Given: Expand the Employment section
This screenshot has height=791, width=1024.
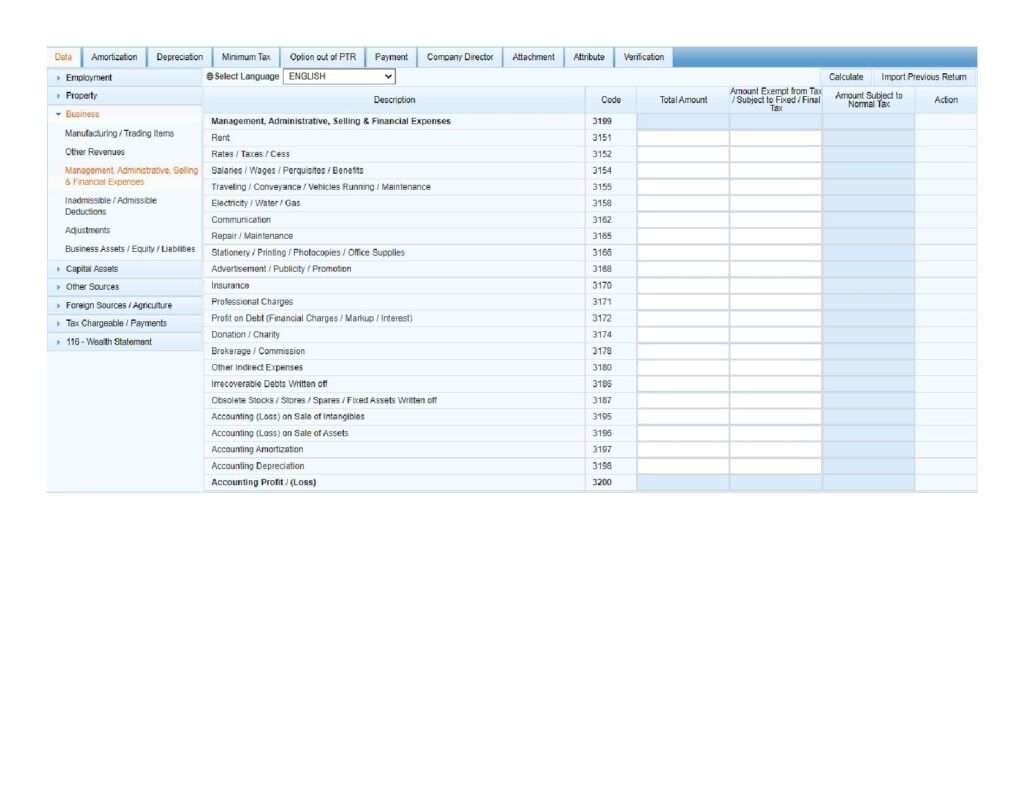Looking at the screenshot, I should point(89,78).
